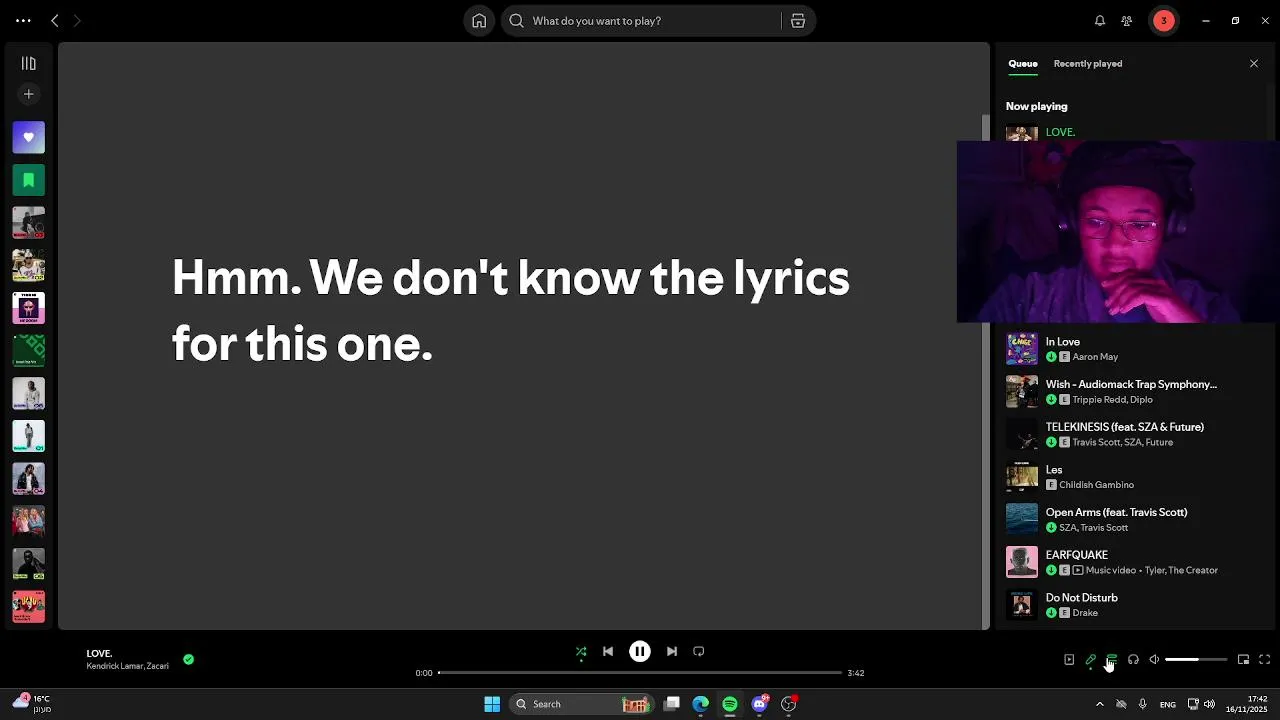The width and height of the screenshot is (1280, 720).
Task: Open the Now Playing view
Action: tap(1069, 659)
